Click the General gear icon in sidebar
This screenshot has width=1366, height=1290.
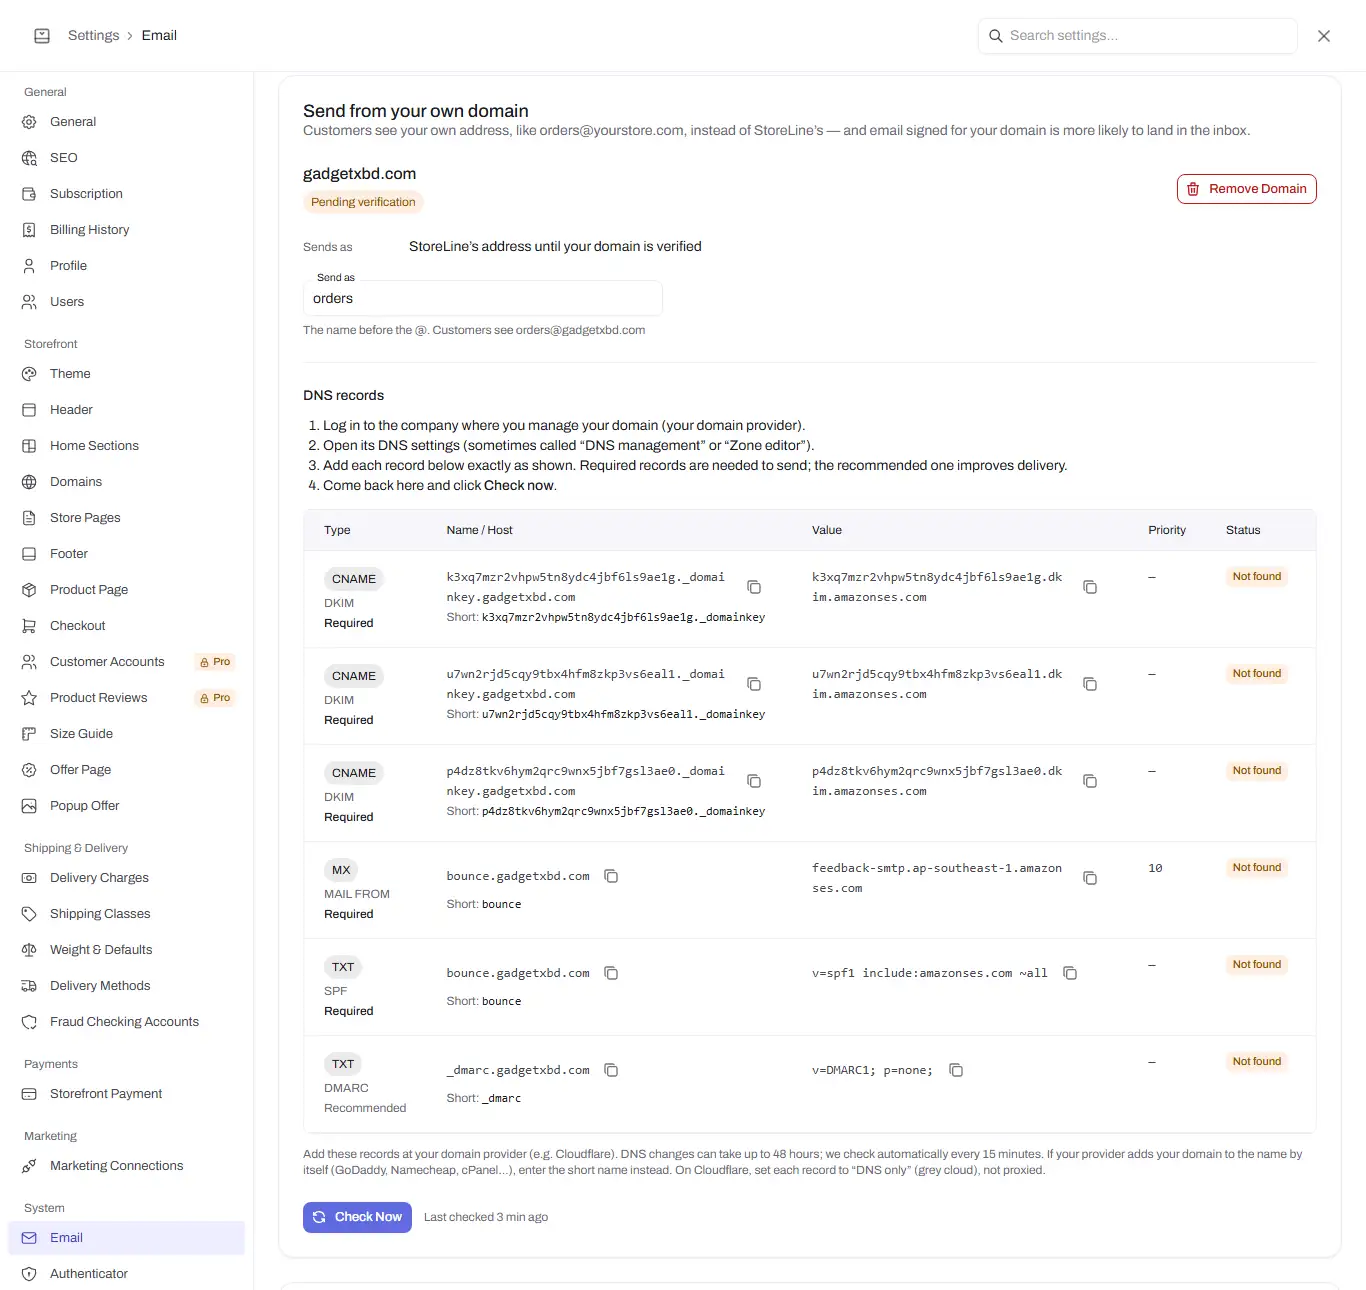29,122
